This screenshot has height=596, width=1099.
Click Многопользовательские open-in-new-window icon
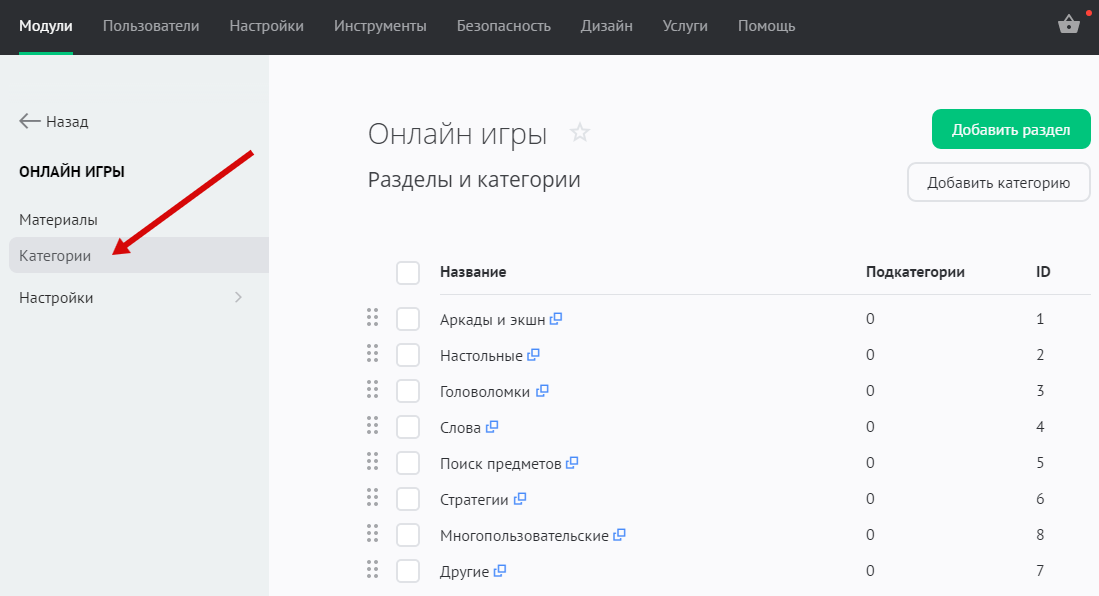(619, 535)
